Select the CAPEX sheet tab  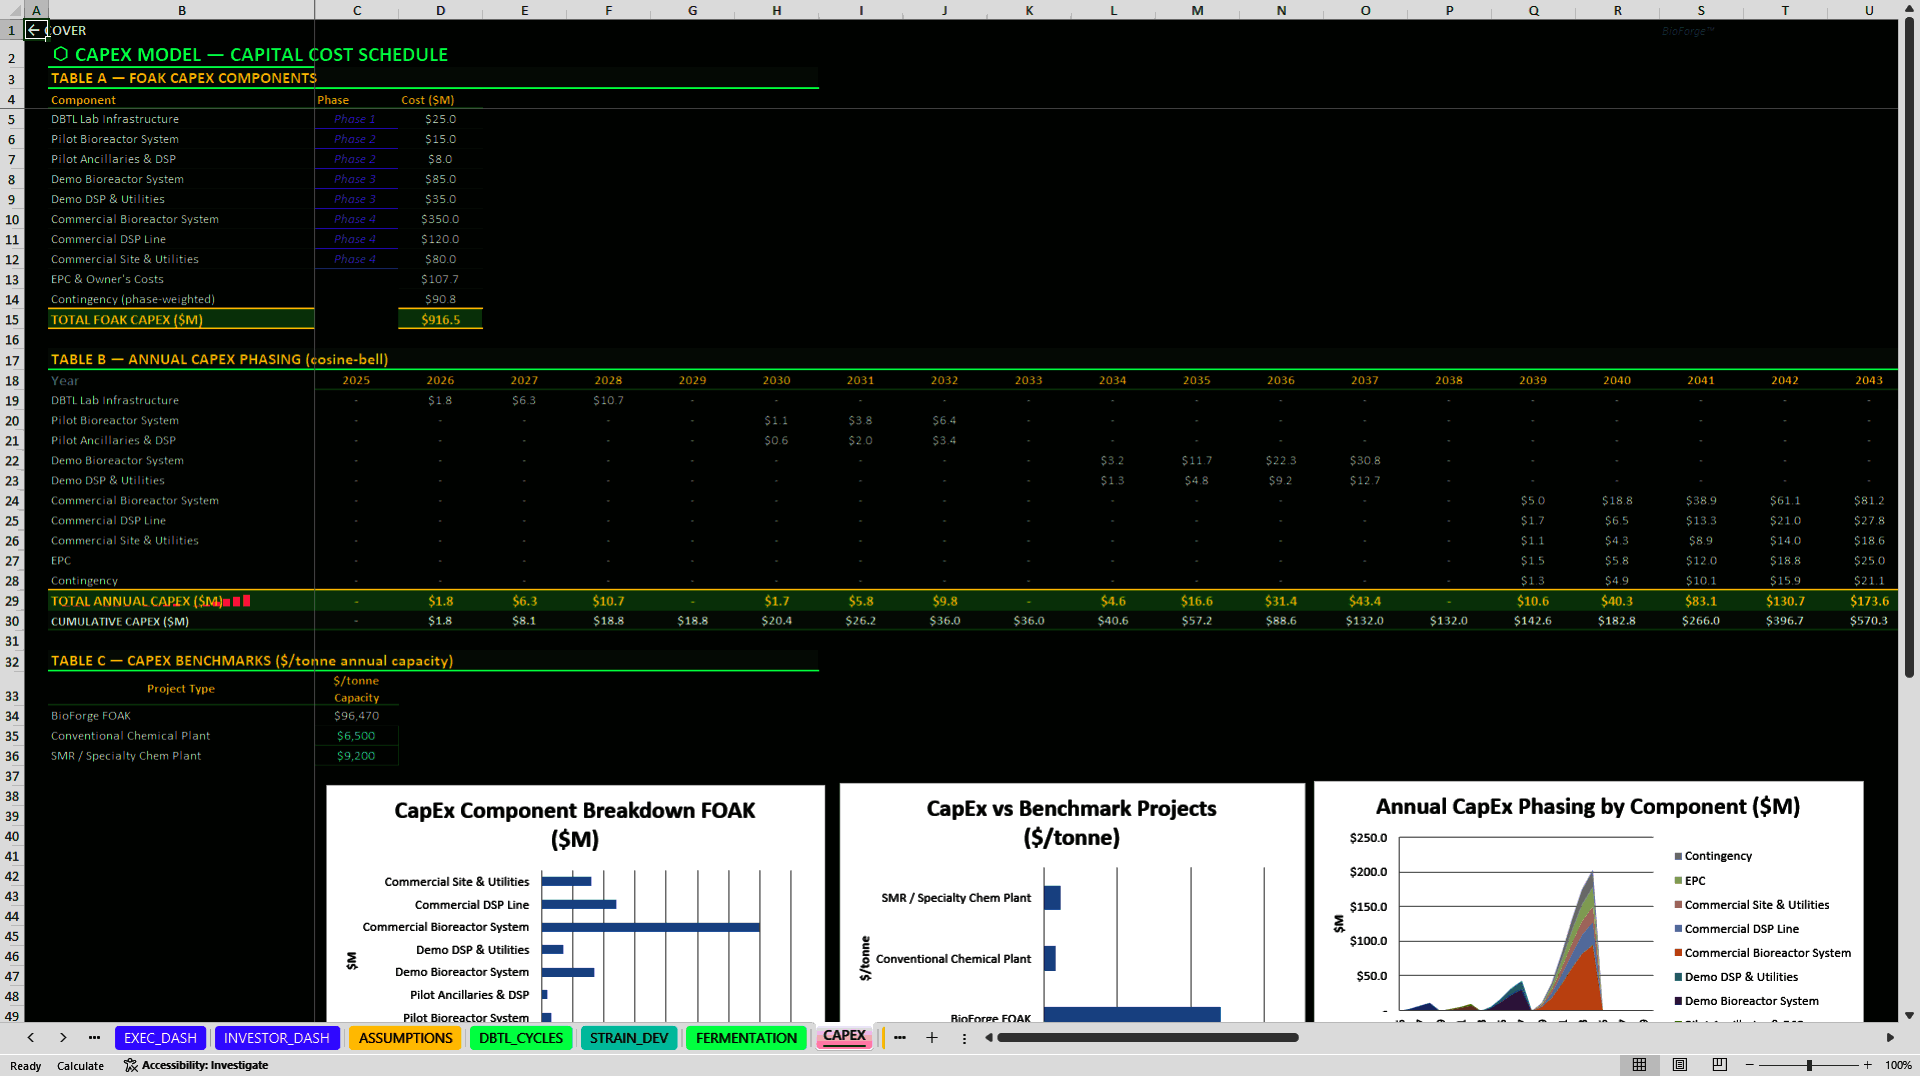point(845,1037)
